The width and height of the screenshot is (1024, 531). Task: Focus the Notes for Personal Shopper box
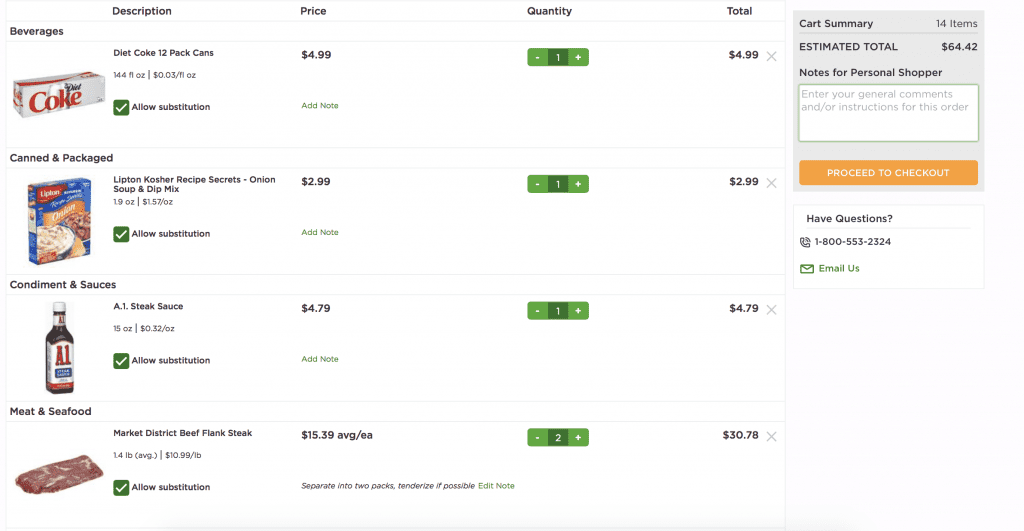point(888,112)
